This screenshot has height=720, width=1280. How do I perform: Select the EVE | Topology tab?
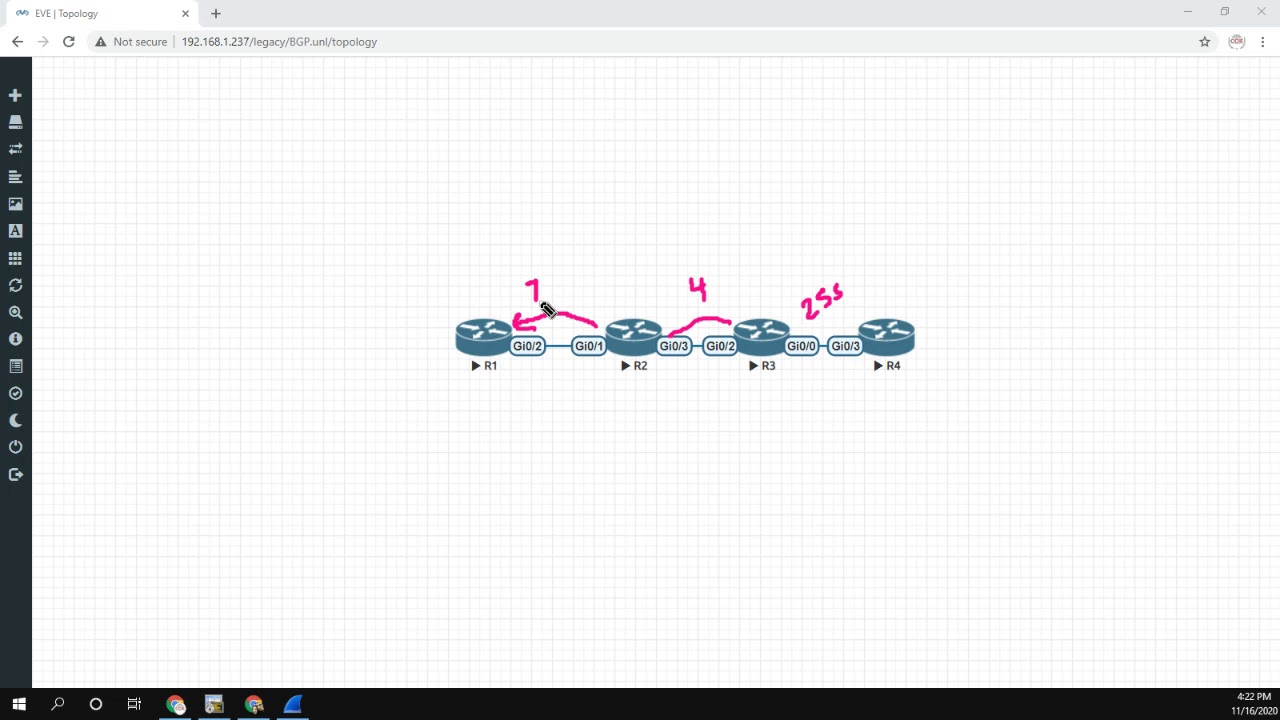tap(100, 13)
